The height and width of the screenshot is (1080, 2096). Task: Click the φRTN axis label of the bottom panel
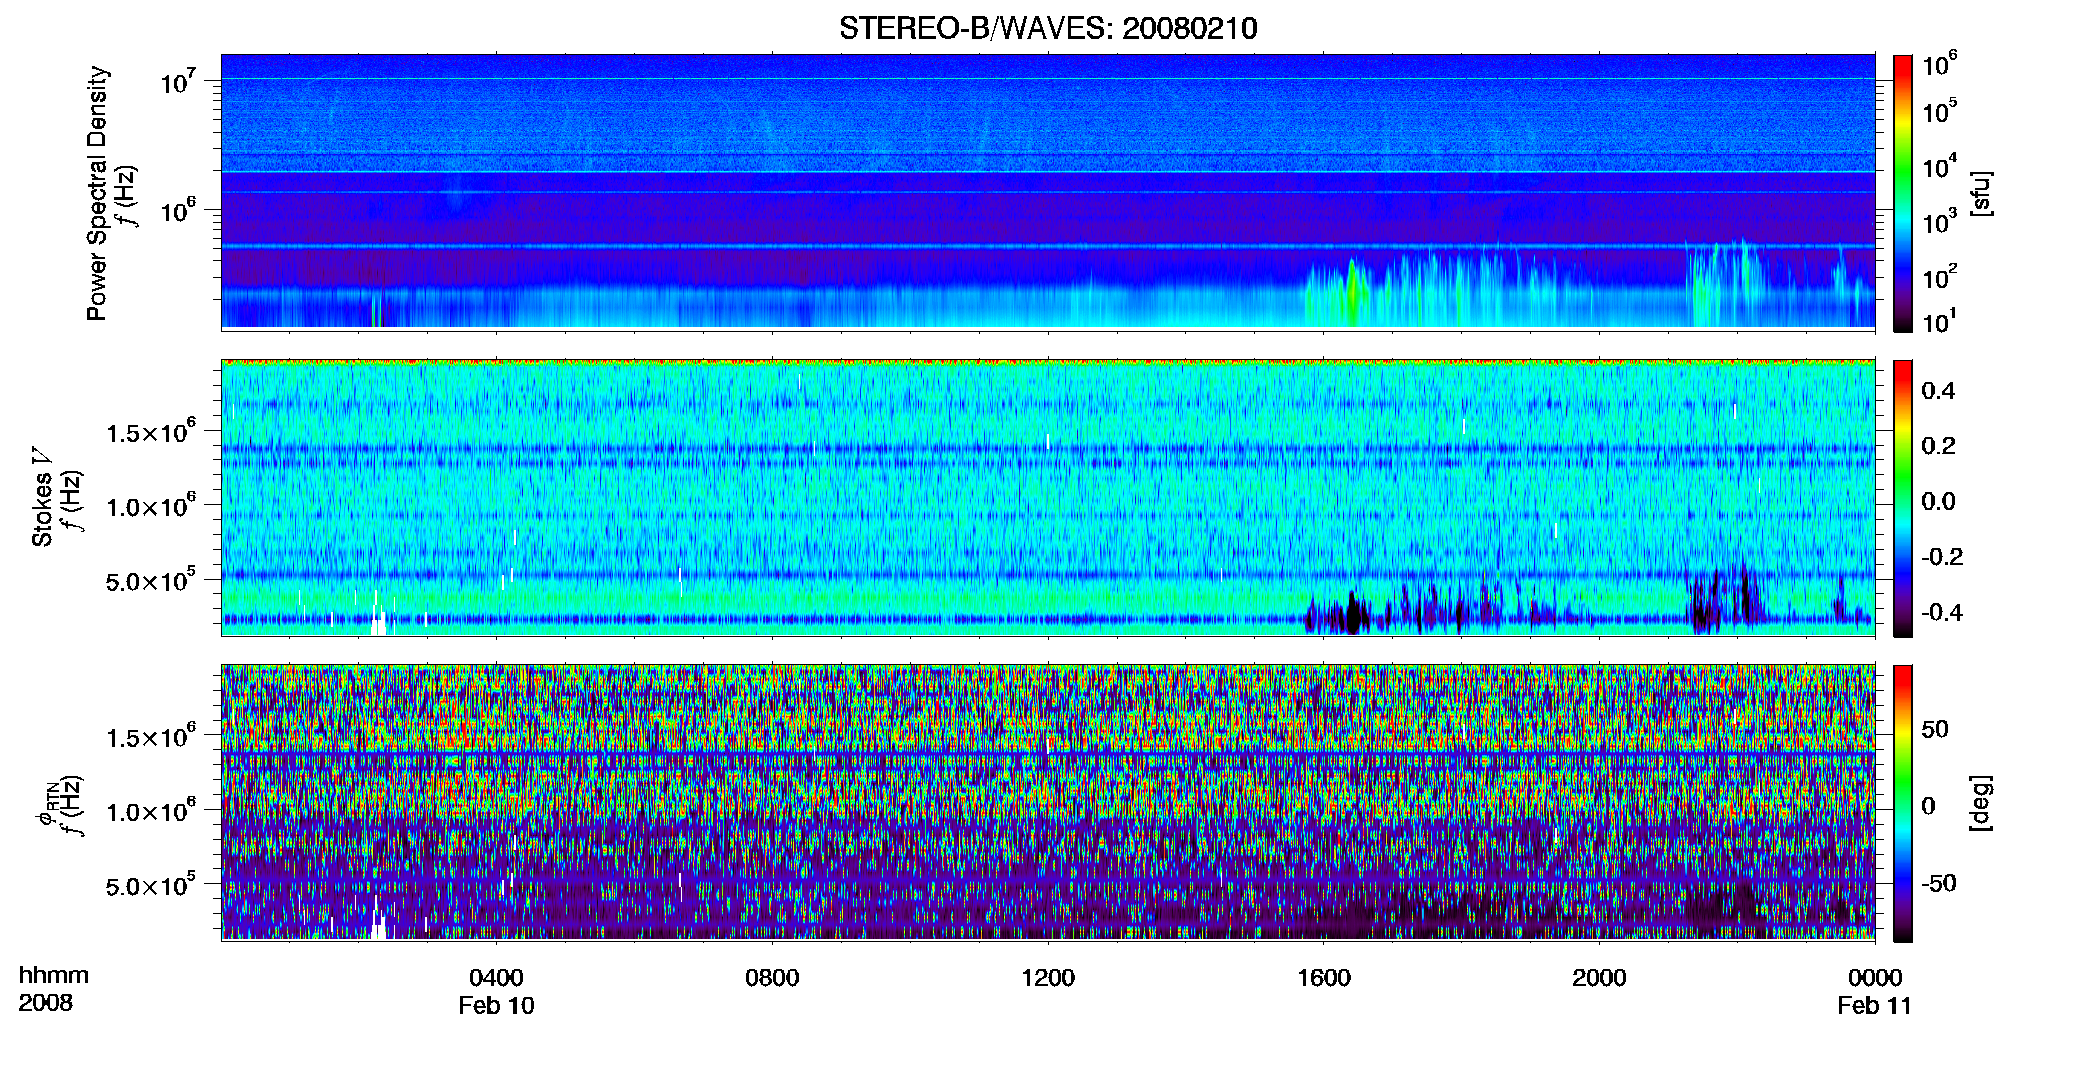pos(47,803)
